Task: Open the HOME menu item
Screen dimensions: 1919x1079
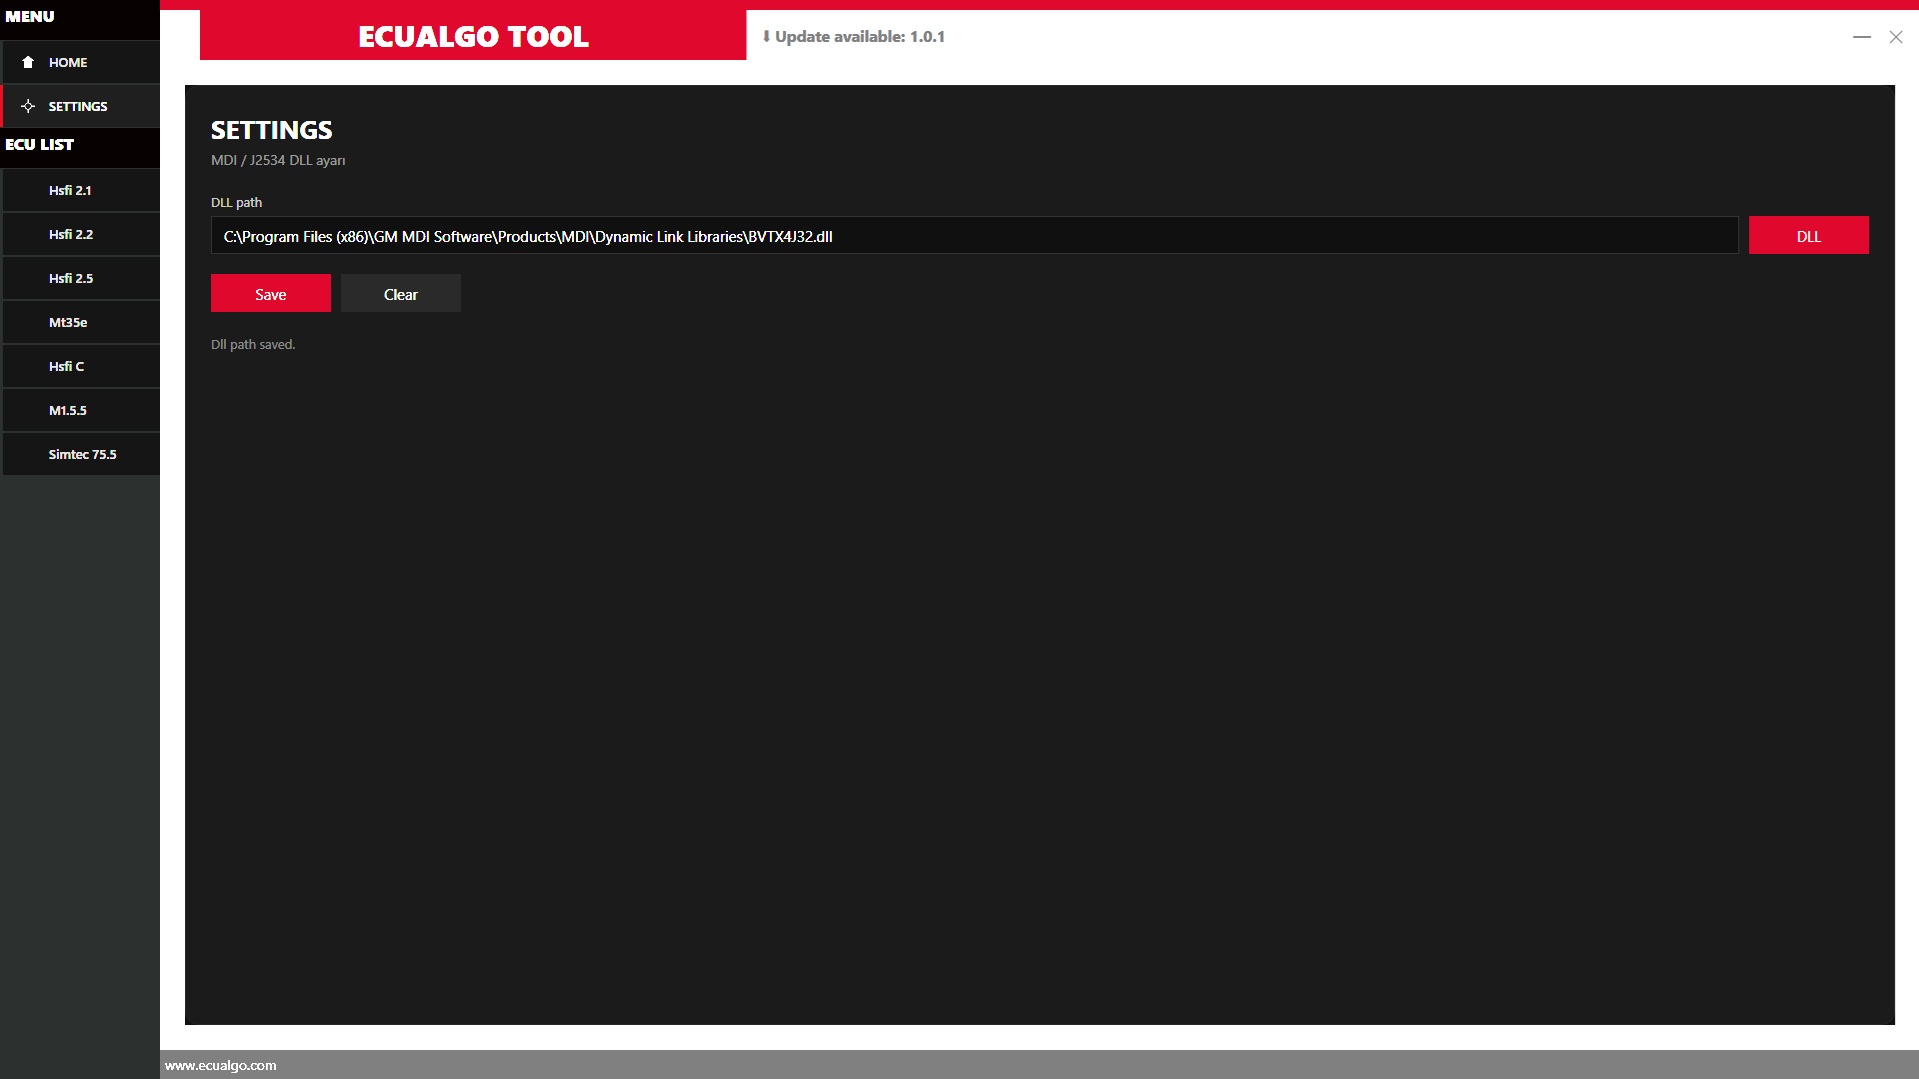Action: (x=80, y=62)
